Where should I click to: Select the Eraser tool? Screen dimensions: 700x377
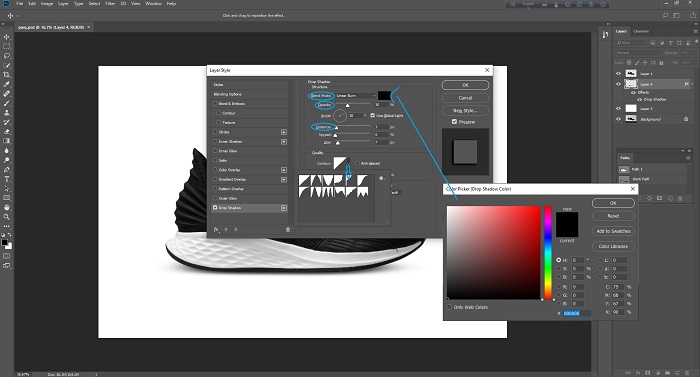[7, 131]
